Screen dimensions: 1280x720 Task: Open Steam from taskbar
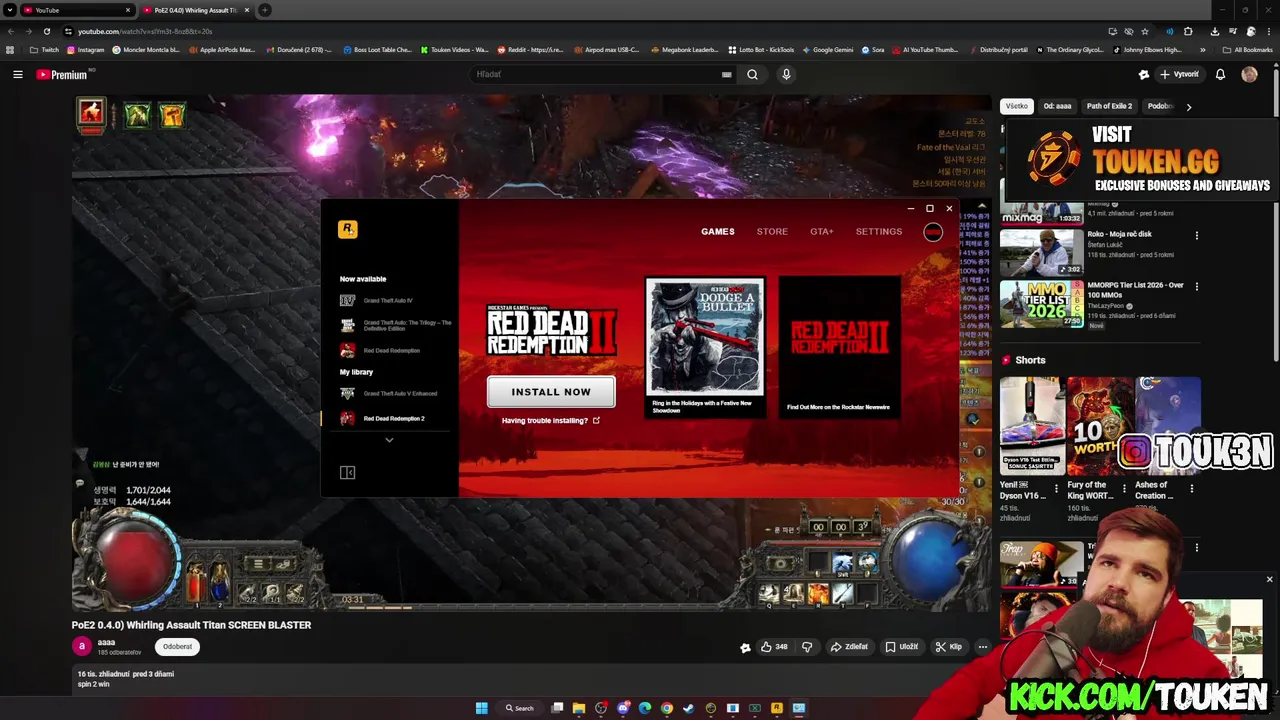688,708
